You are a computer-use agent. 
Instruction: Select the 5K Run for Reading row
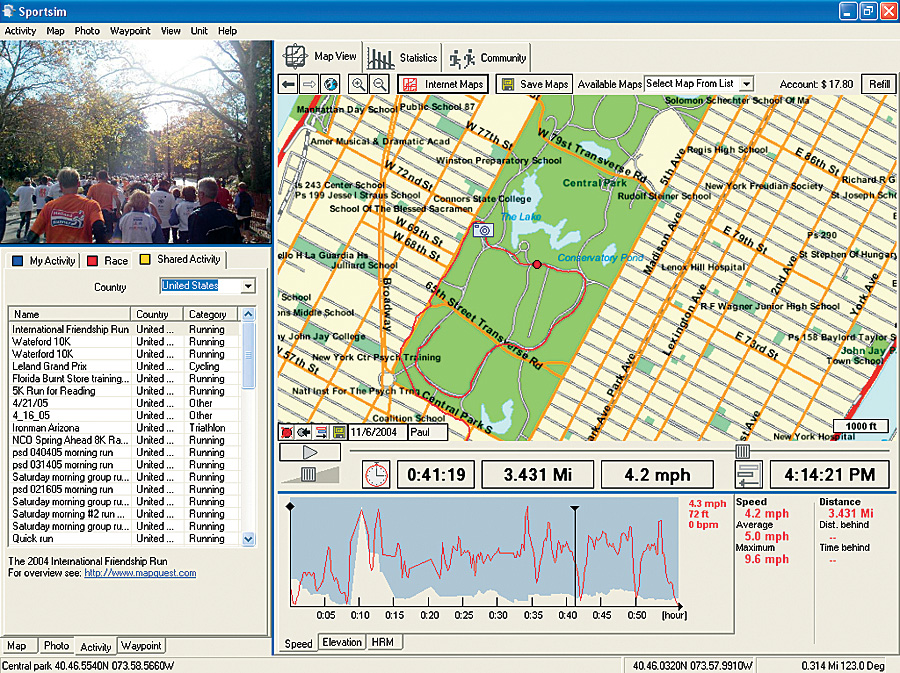point(125,391)
